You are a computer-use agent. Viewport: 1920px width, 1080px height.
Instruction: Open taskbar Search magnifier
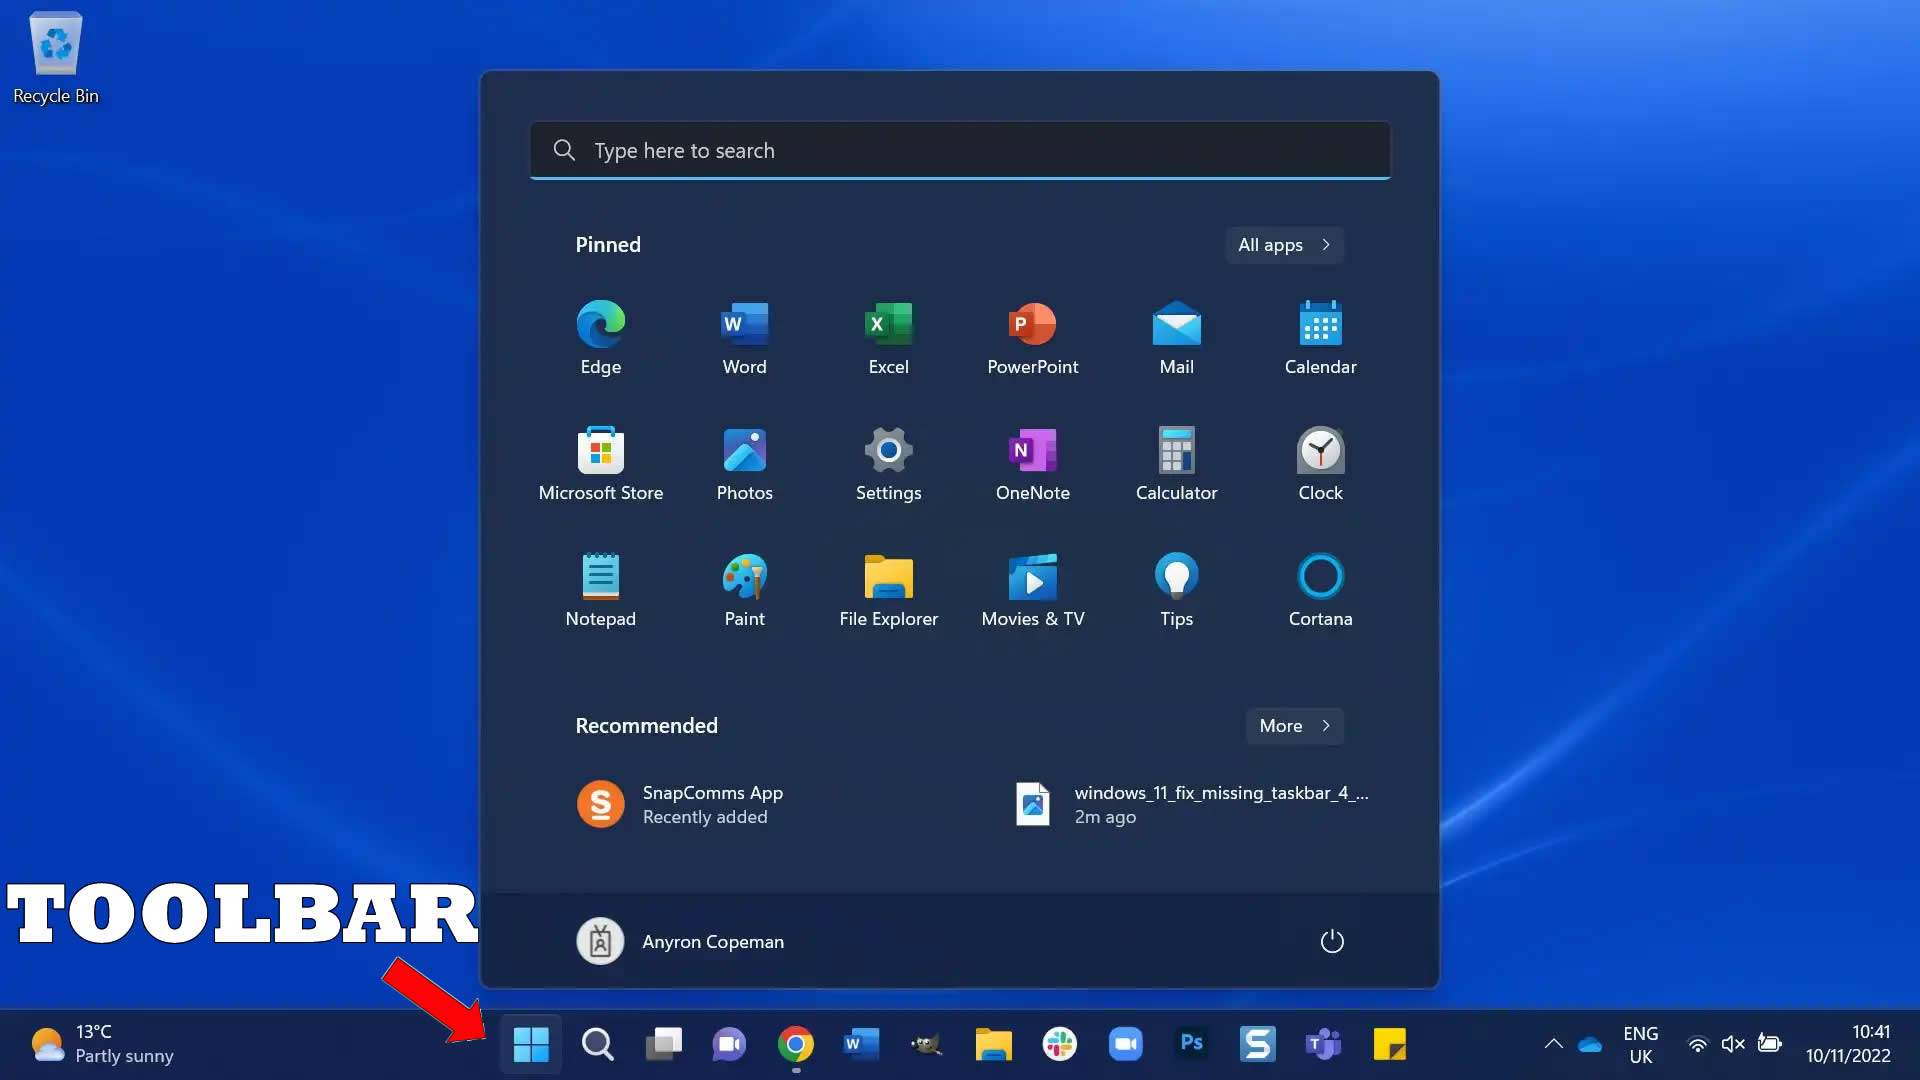coord(597,1044)
